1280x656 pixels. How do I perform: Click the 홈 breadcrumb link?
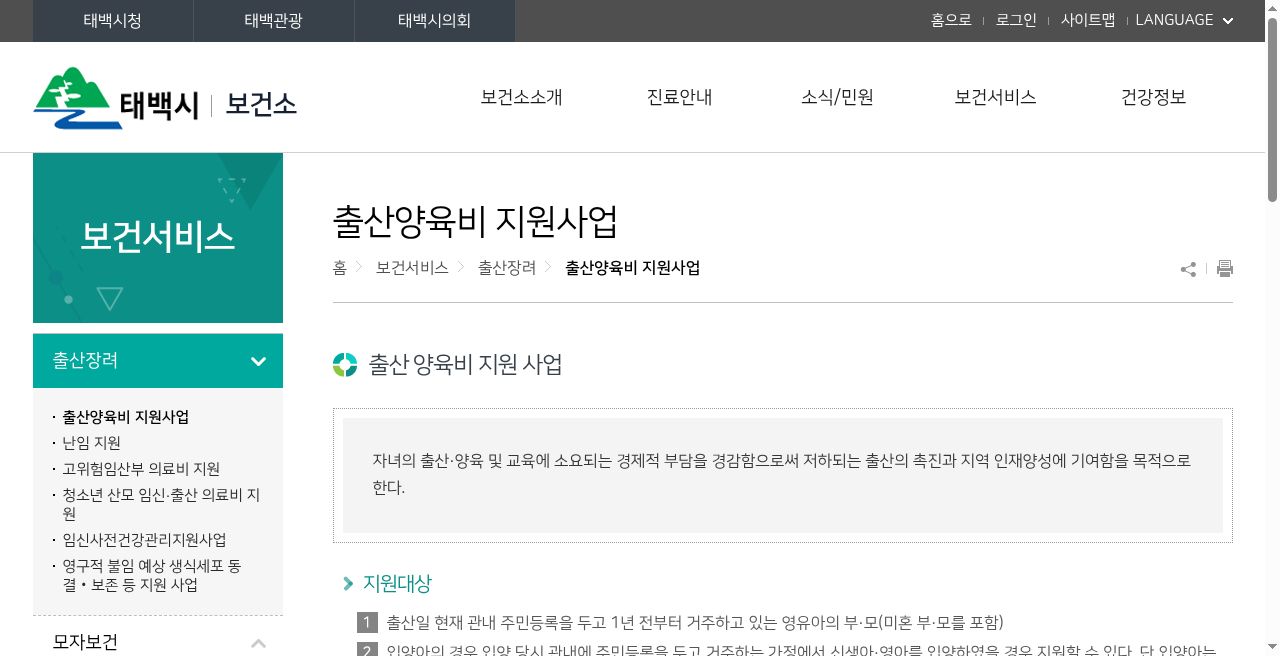tap(340, 268)
